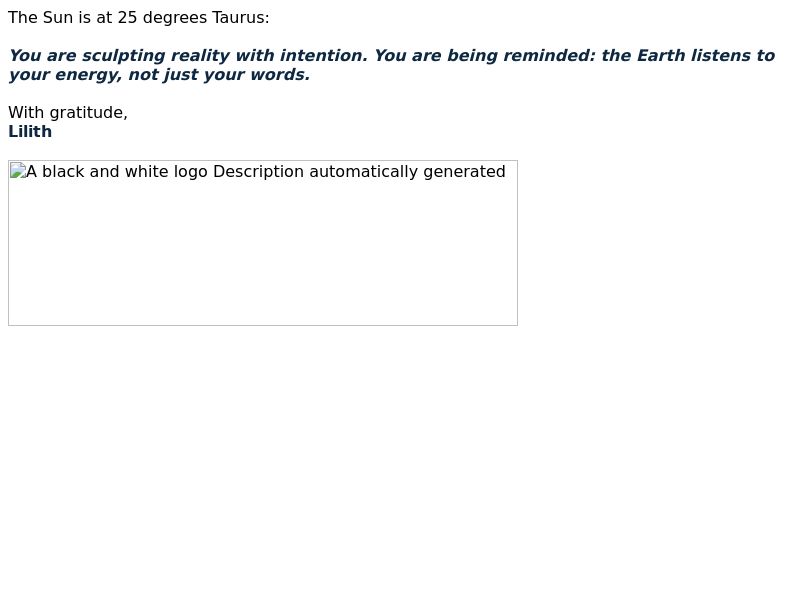Click the word 'Taurus:' in first line
This screenshot has height=600, width=800.
click(241, 18)
